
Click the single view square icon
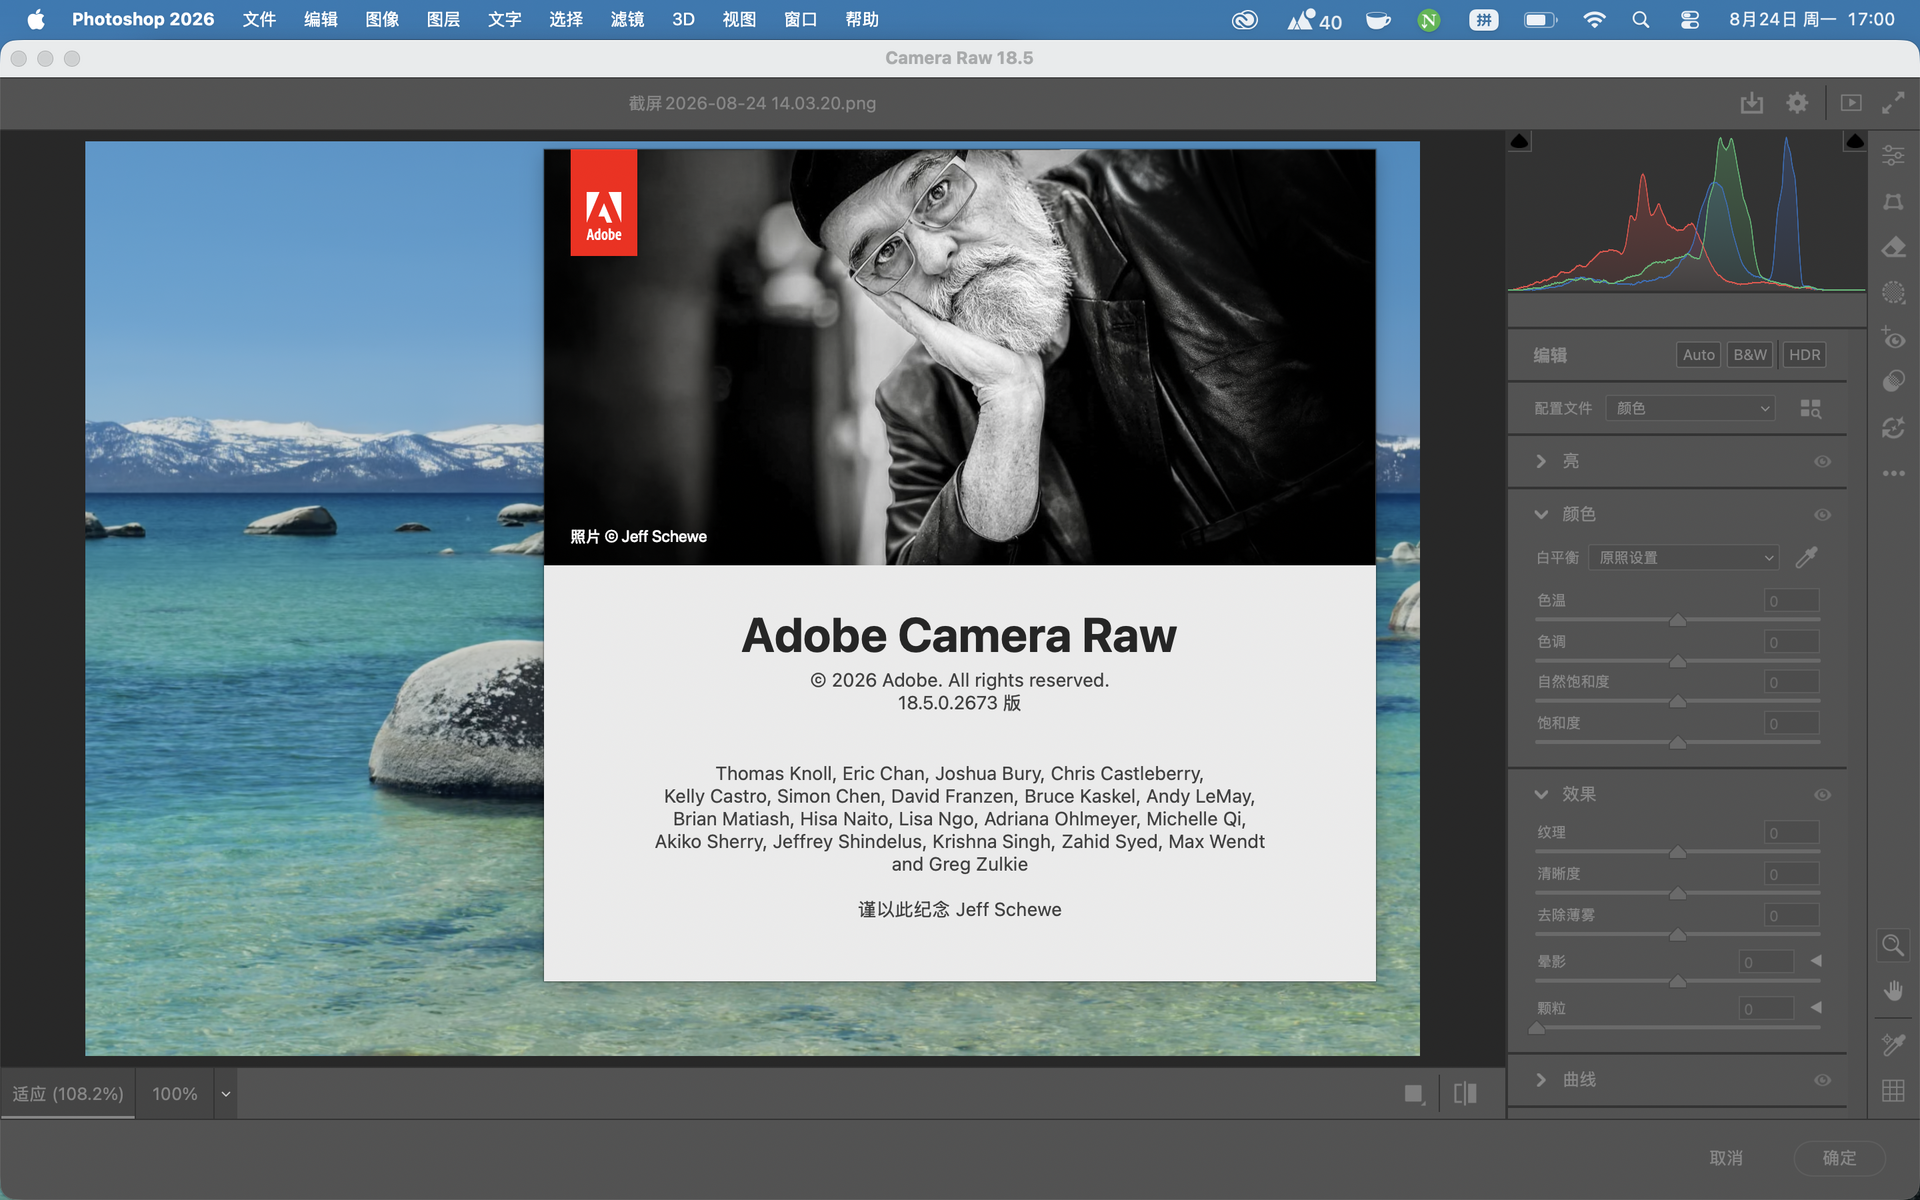1413,1094
